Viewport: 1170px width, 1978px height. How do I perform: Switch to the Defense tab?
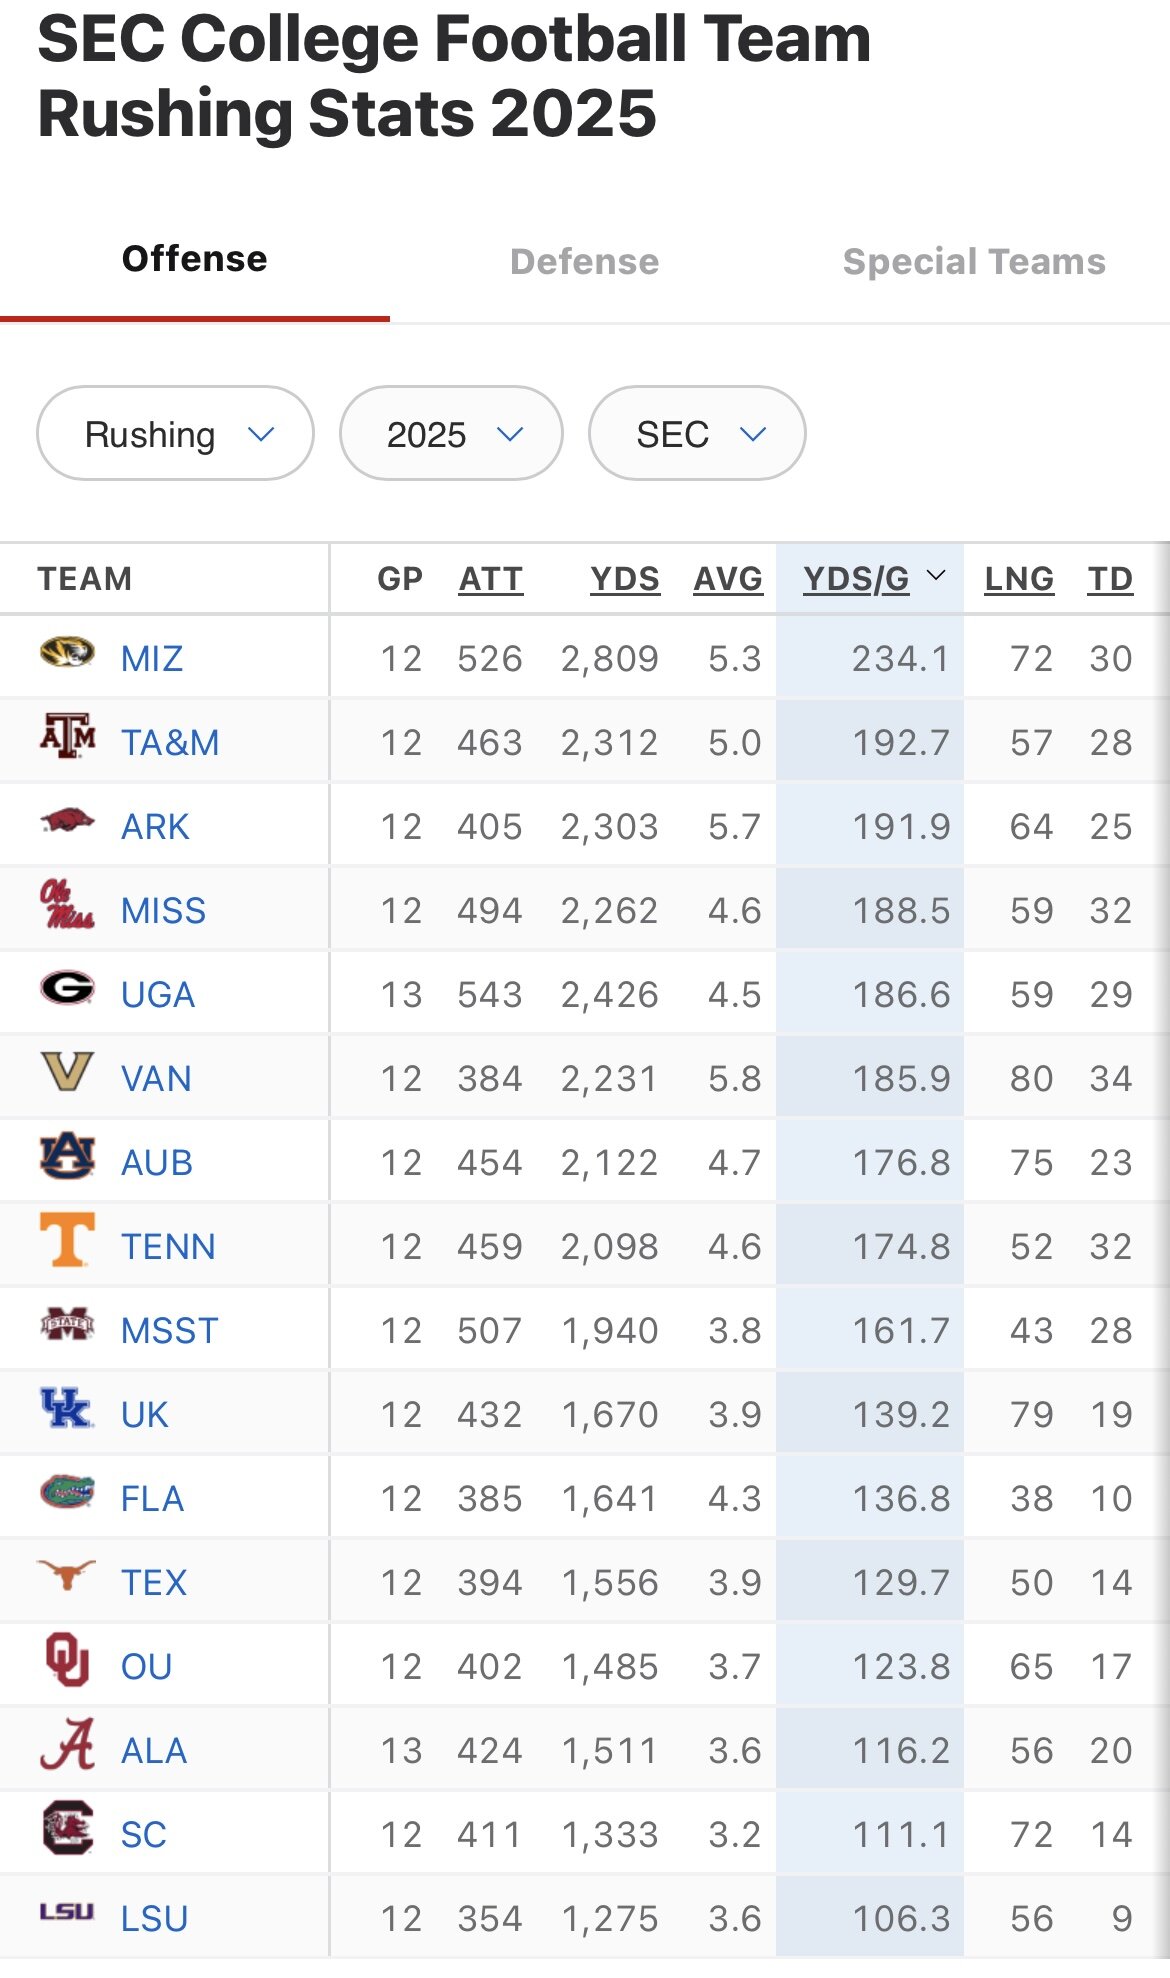(x=584, y=262)
